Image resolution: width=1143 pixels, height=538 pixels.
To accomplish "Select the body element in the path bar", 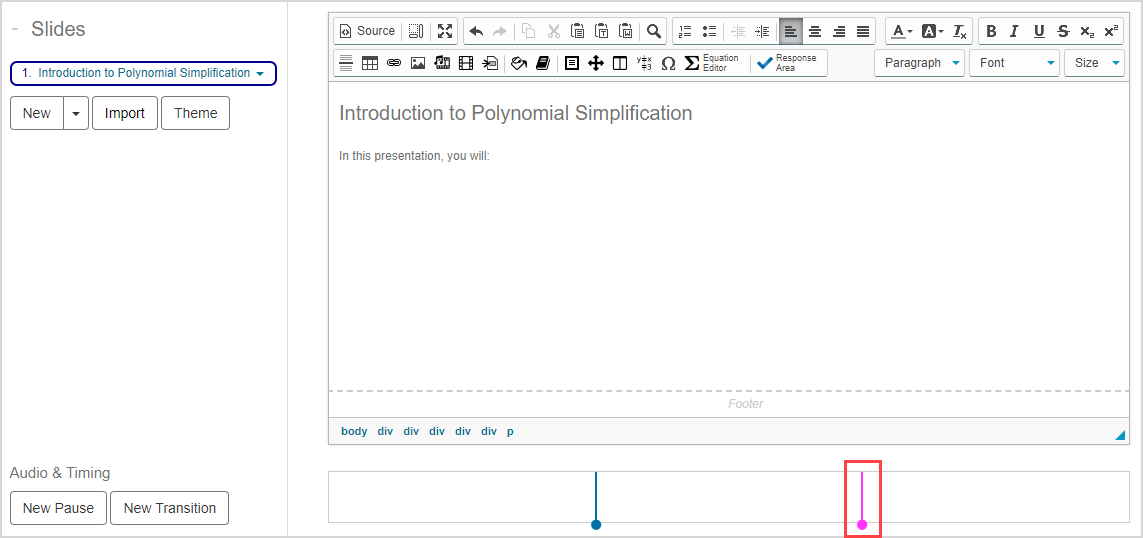I will tap(354, 431).
